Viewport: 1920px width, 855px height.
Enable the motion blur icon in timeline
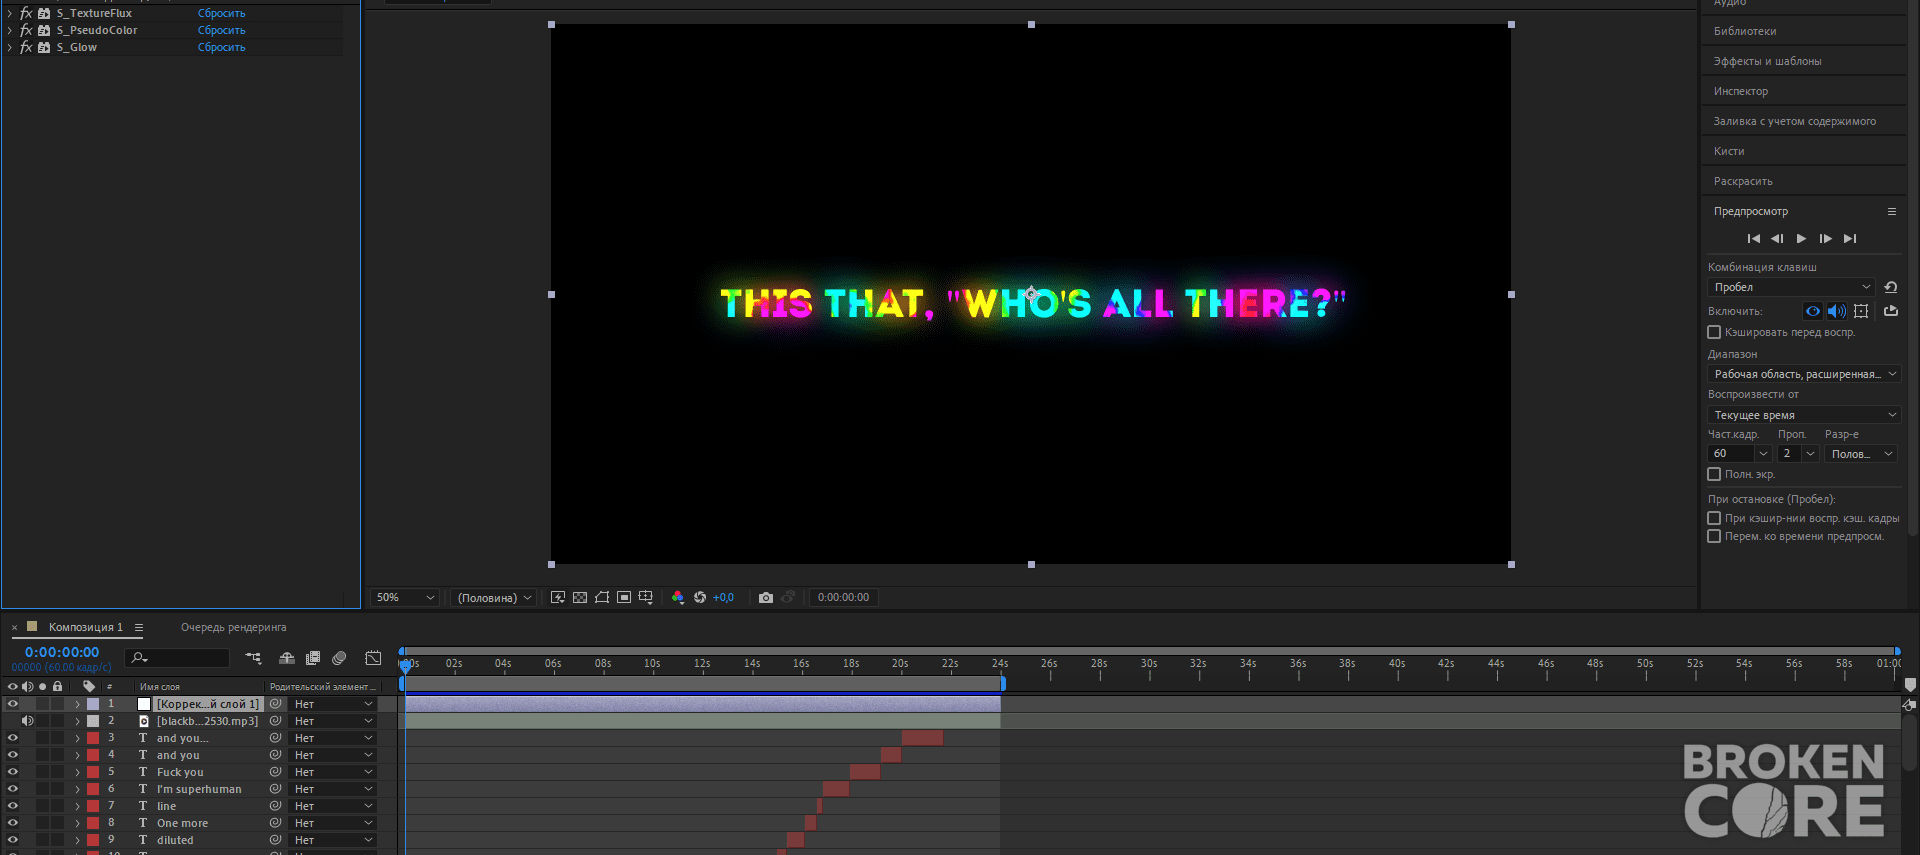[339, 658]
